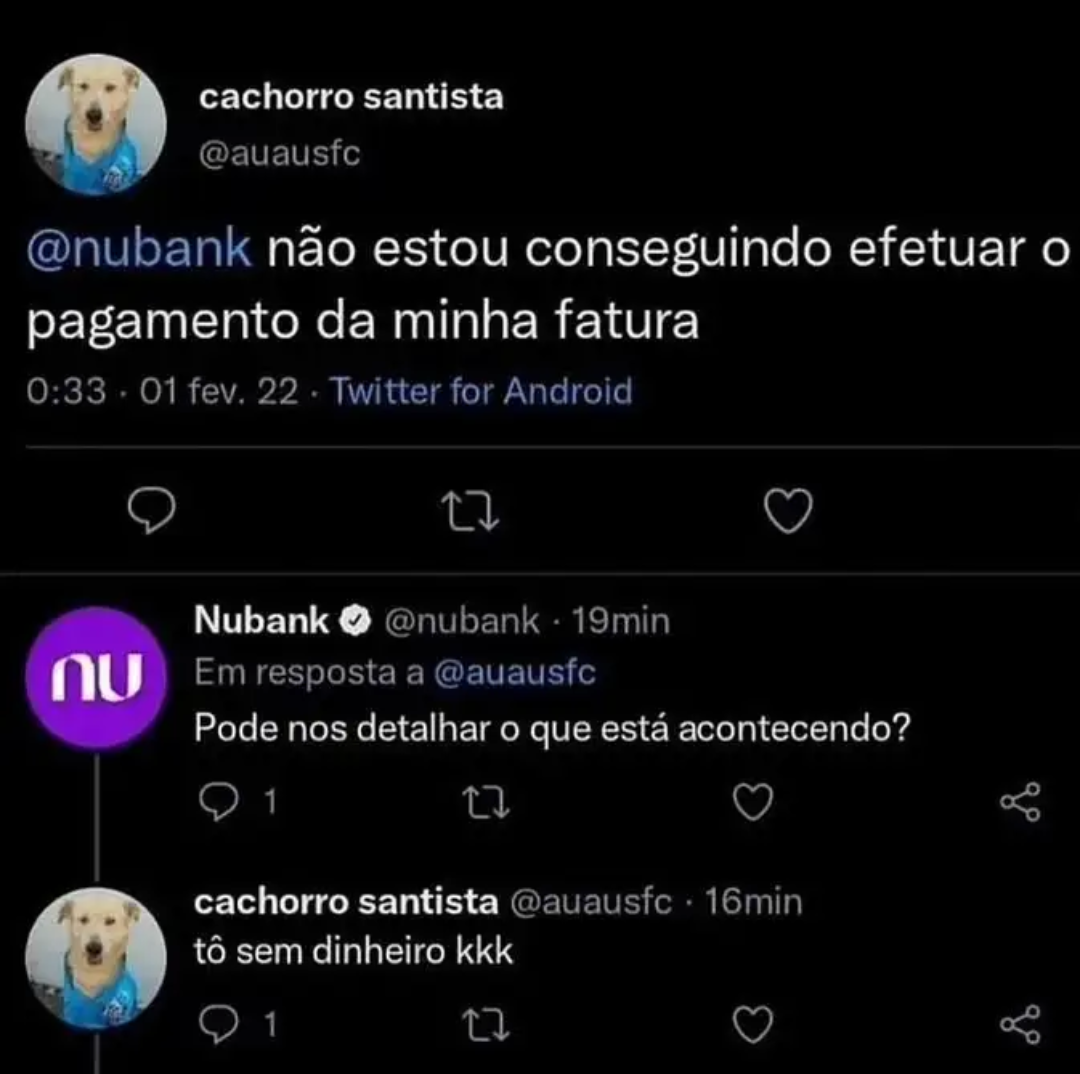Reply to the Nubank response tweet
The height and width of the screenshot is (1074, 1080).
[x=211, y=799]
